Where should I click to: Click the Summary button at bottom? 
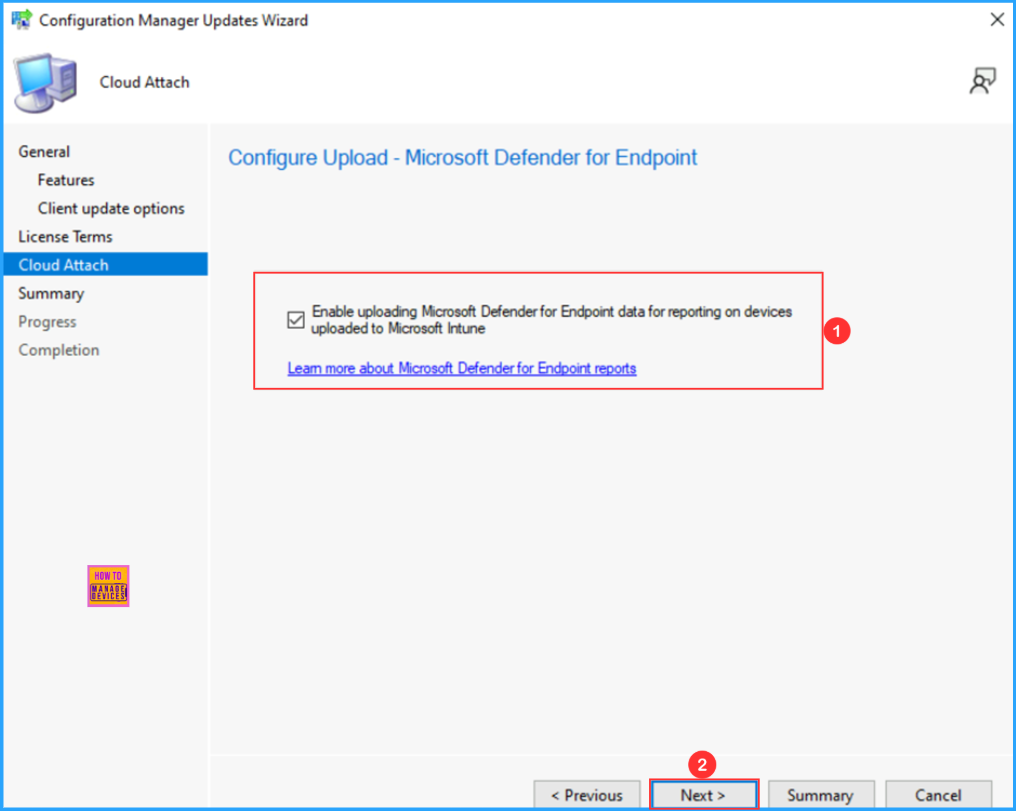click(x=821, y=794)
